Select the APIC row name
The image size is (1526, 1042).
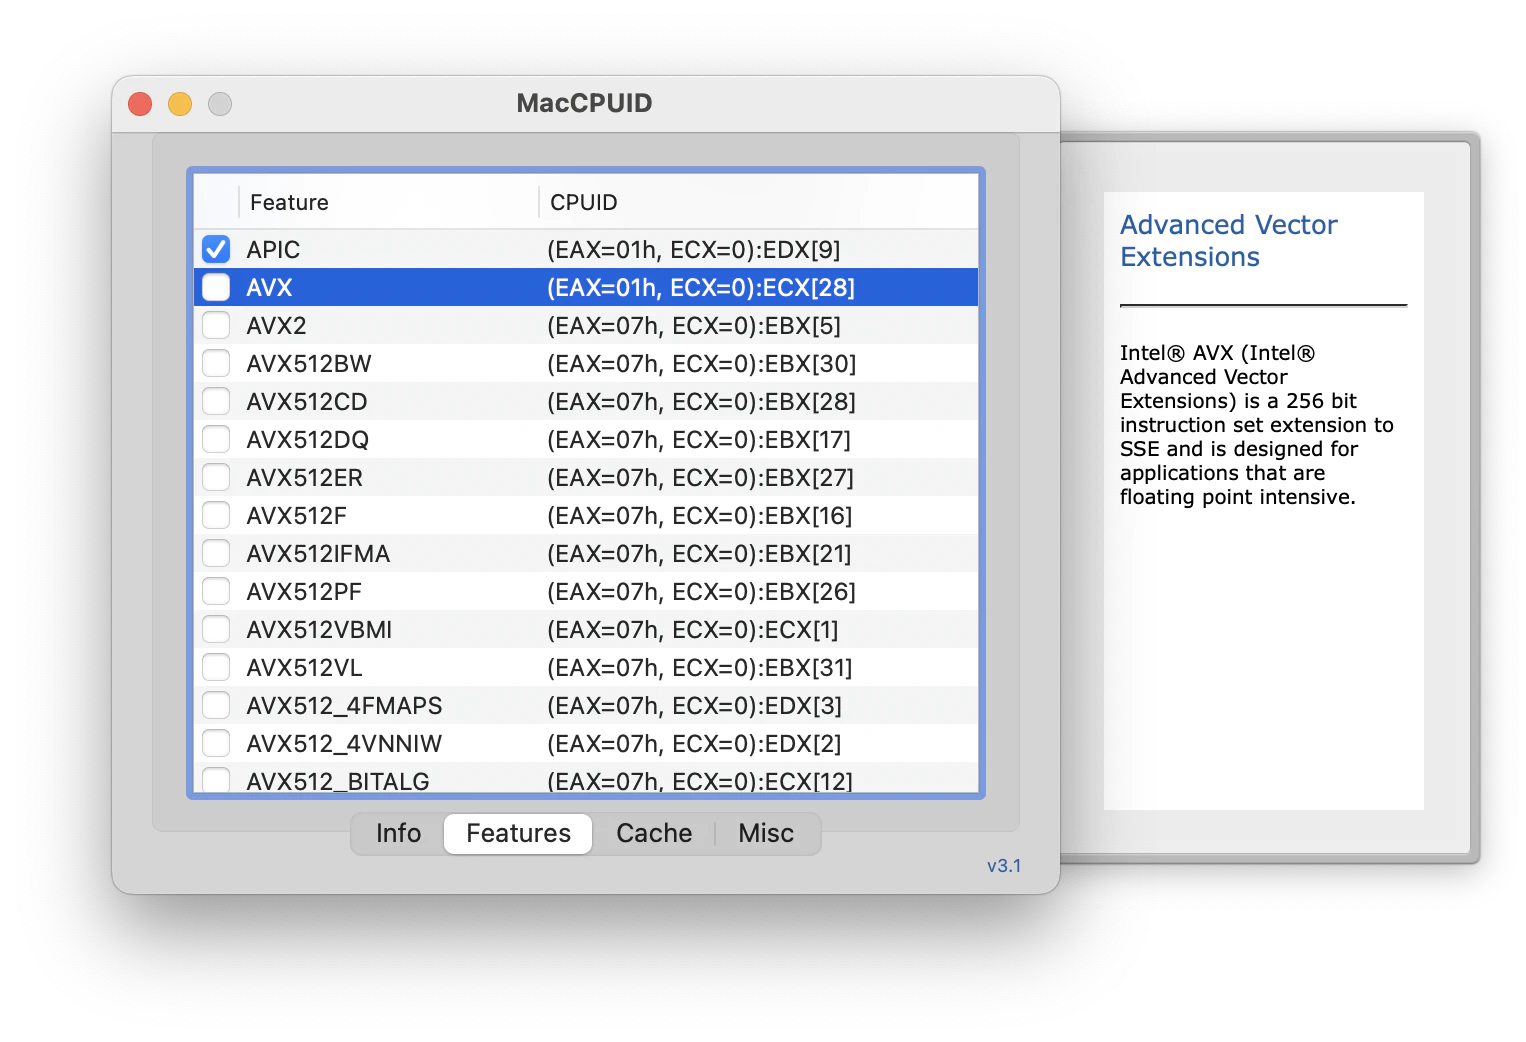click(273, 250)
